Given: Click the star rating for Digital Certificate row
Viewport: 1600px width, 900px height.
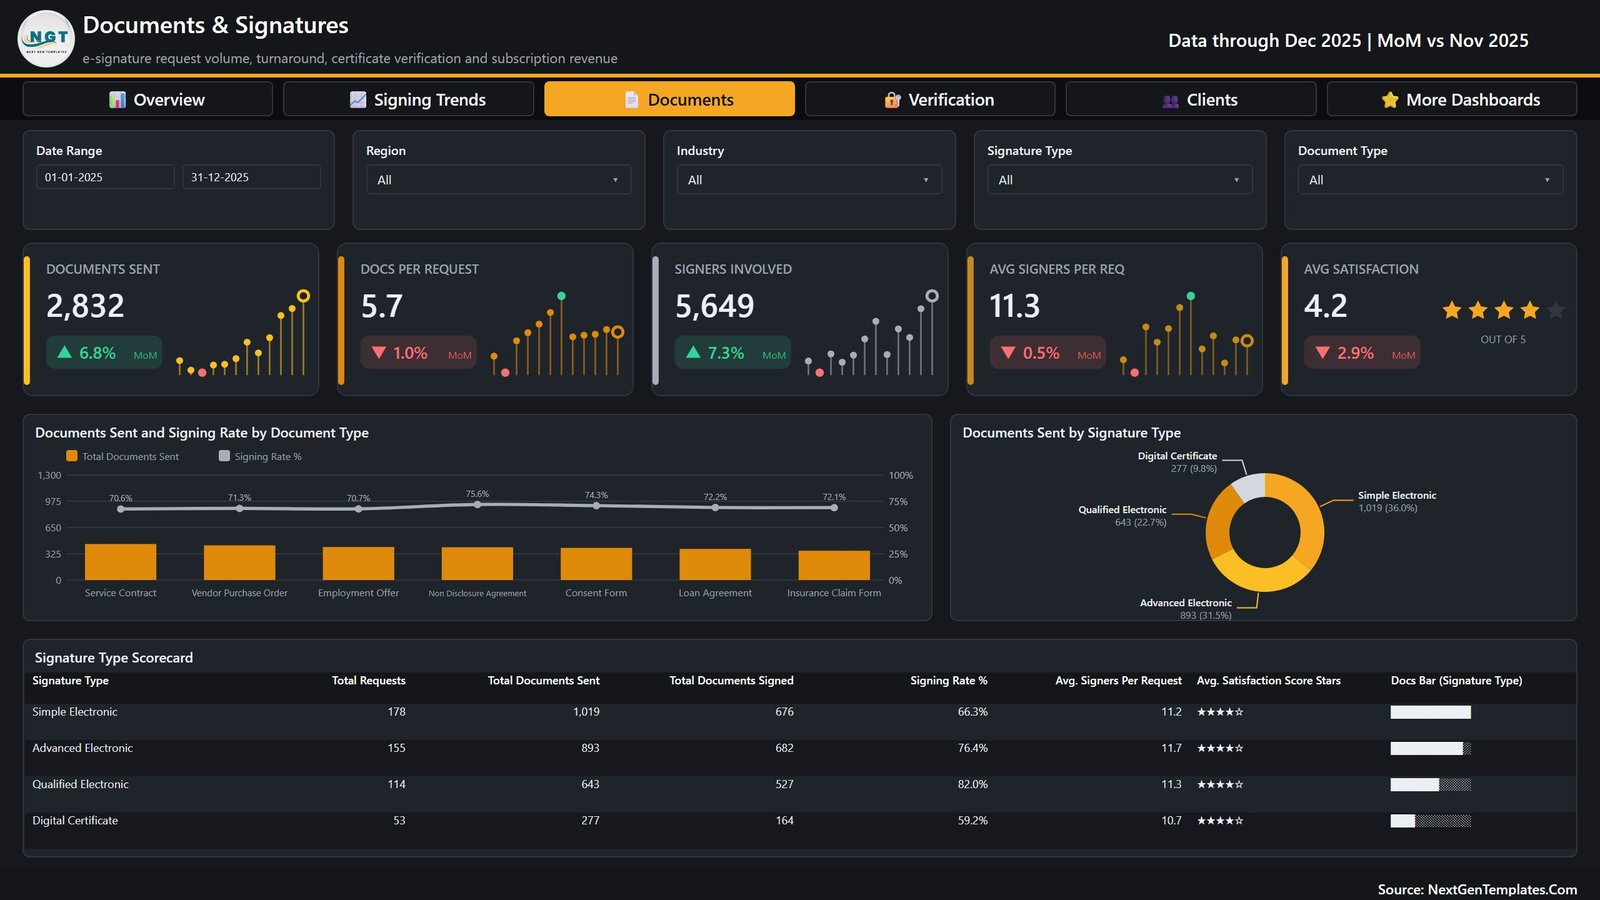Looking at the screenshot, I should click(x=1220, y=821).
